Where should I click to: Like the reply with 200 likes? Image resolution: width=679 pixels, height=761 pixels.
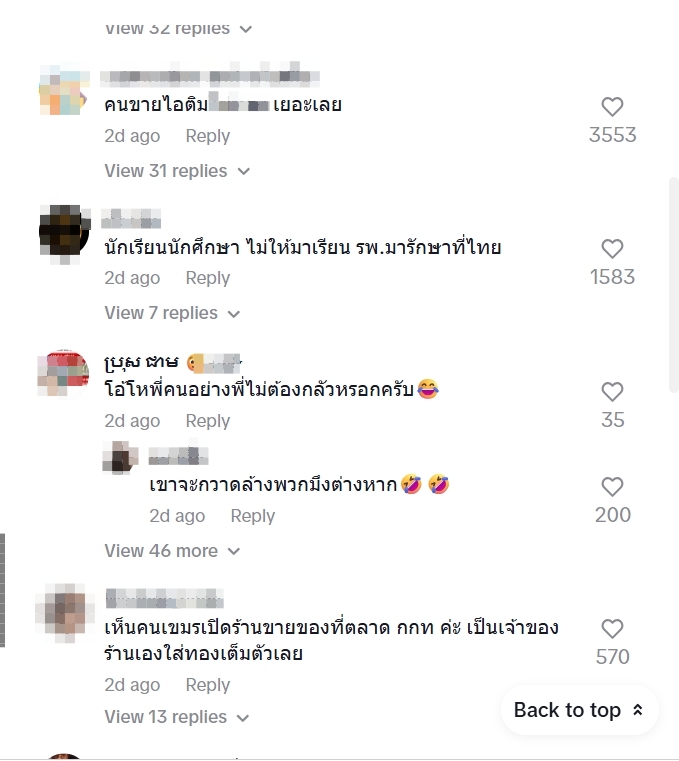[612, 487]
